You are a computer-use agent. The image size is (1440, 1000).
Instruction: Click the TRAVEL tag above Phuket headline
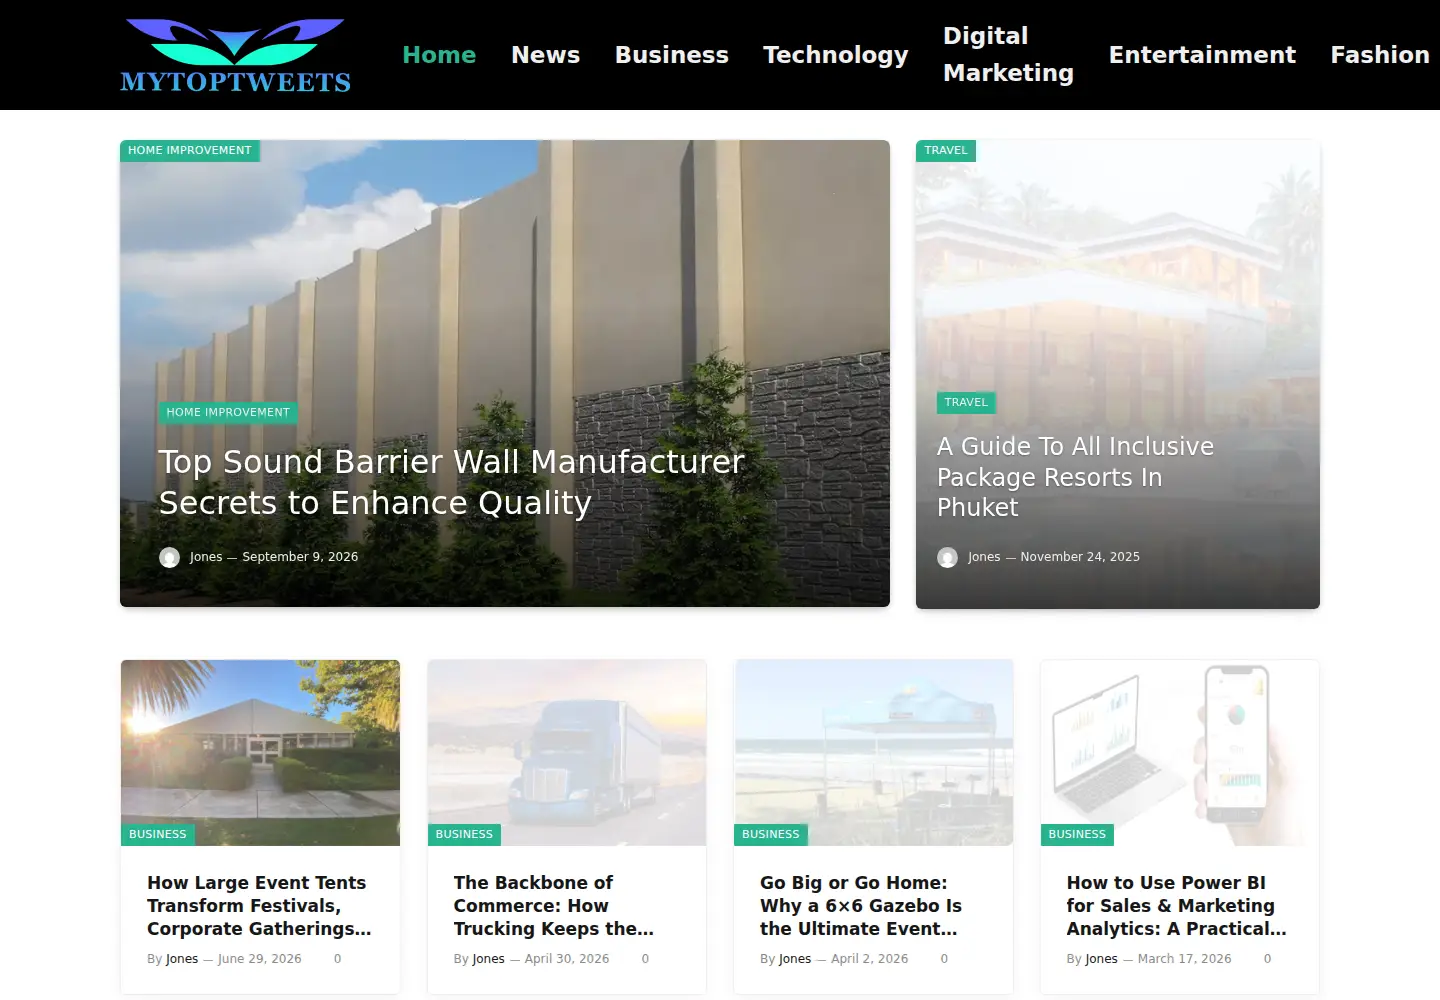click(x=966, y=402)
